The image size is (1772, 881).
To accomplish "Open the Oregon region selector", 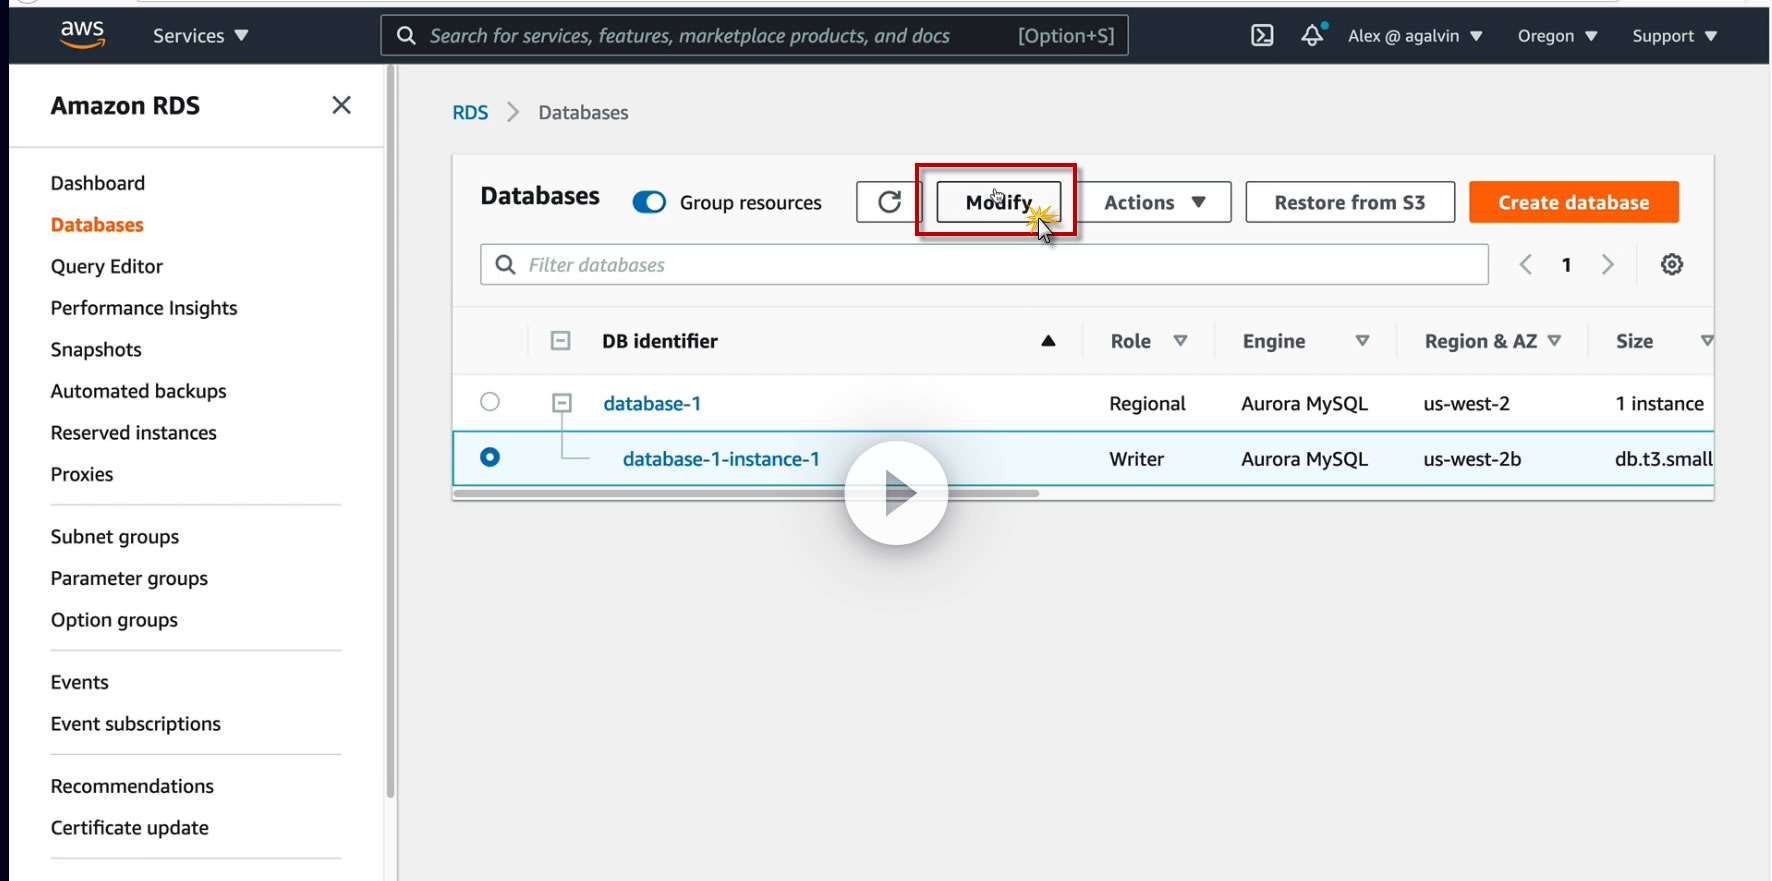I will click(x=1557, y=36).
